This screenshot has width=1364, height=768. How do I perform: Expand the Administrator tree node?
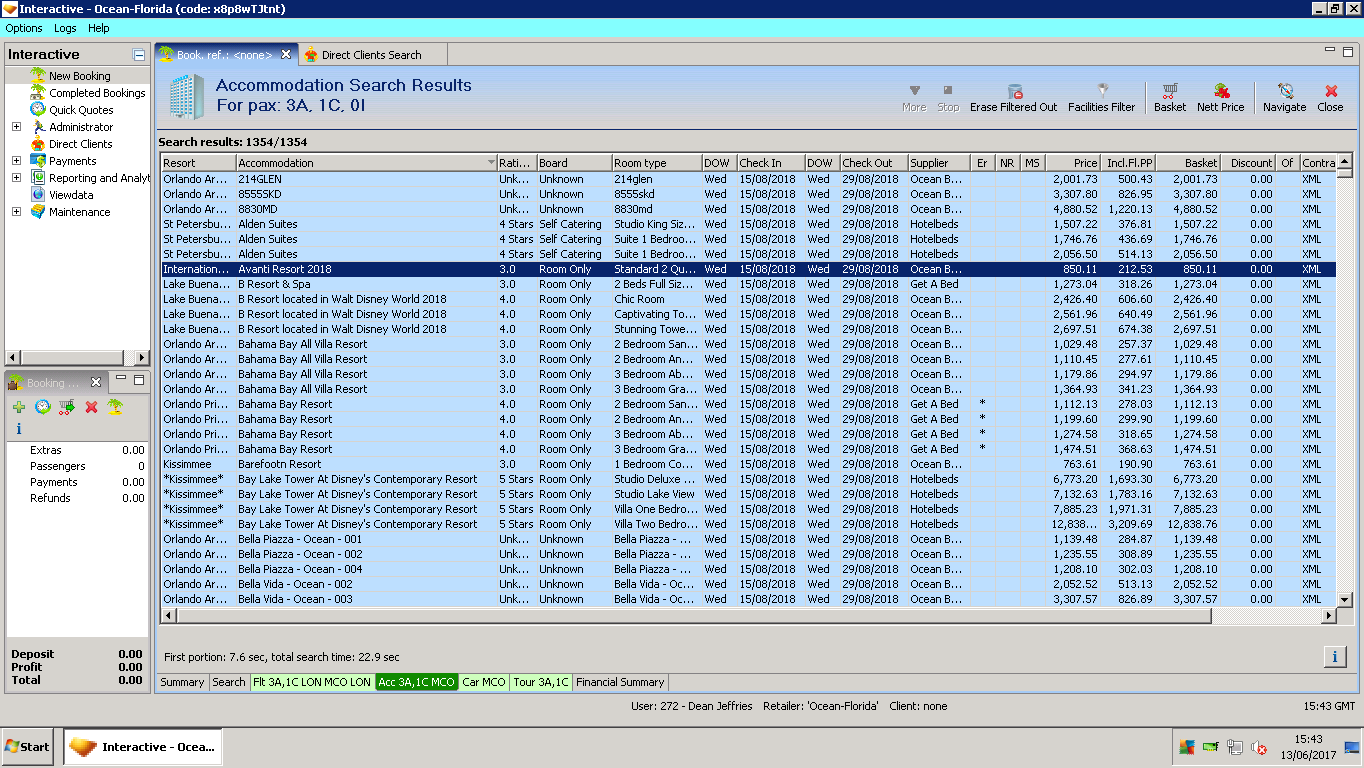(x=16, y=127)
